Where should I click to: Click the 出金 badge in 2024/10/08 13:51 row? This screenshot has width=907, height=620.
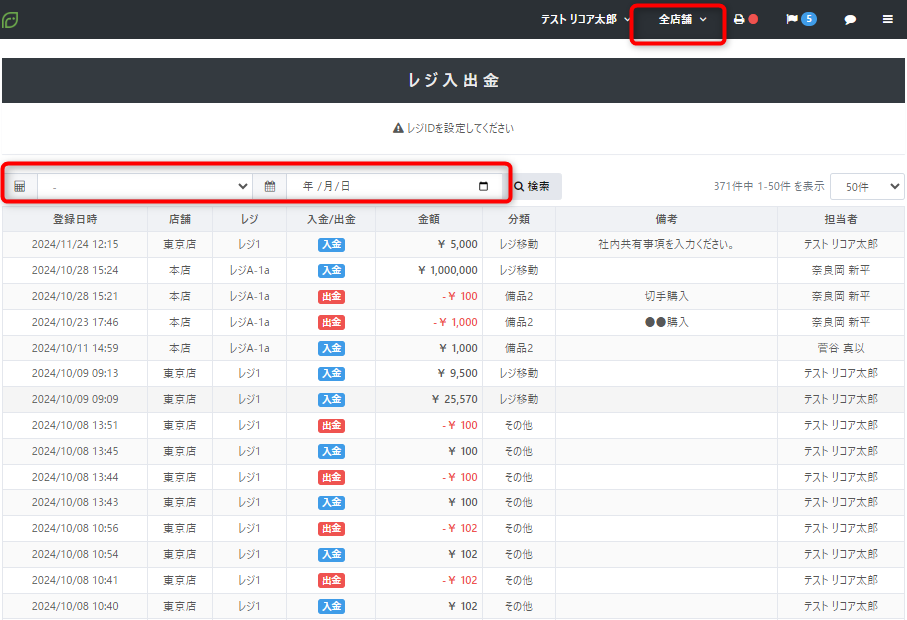click(x=331, y=426)
